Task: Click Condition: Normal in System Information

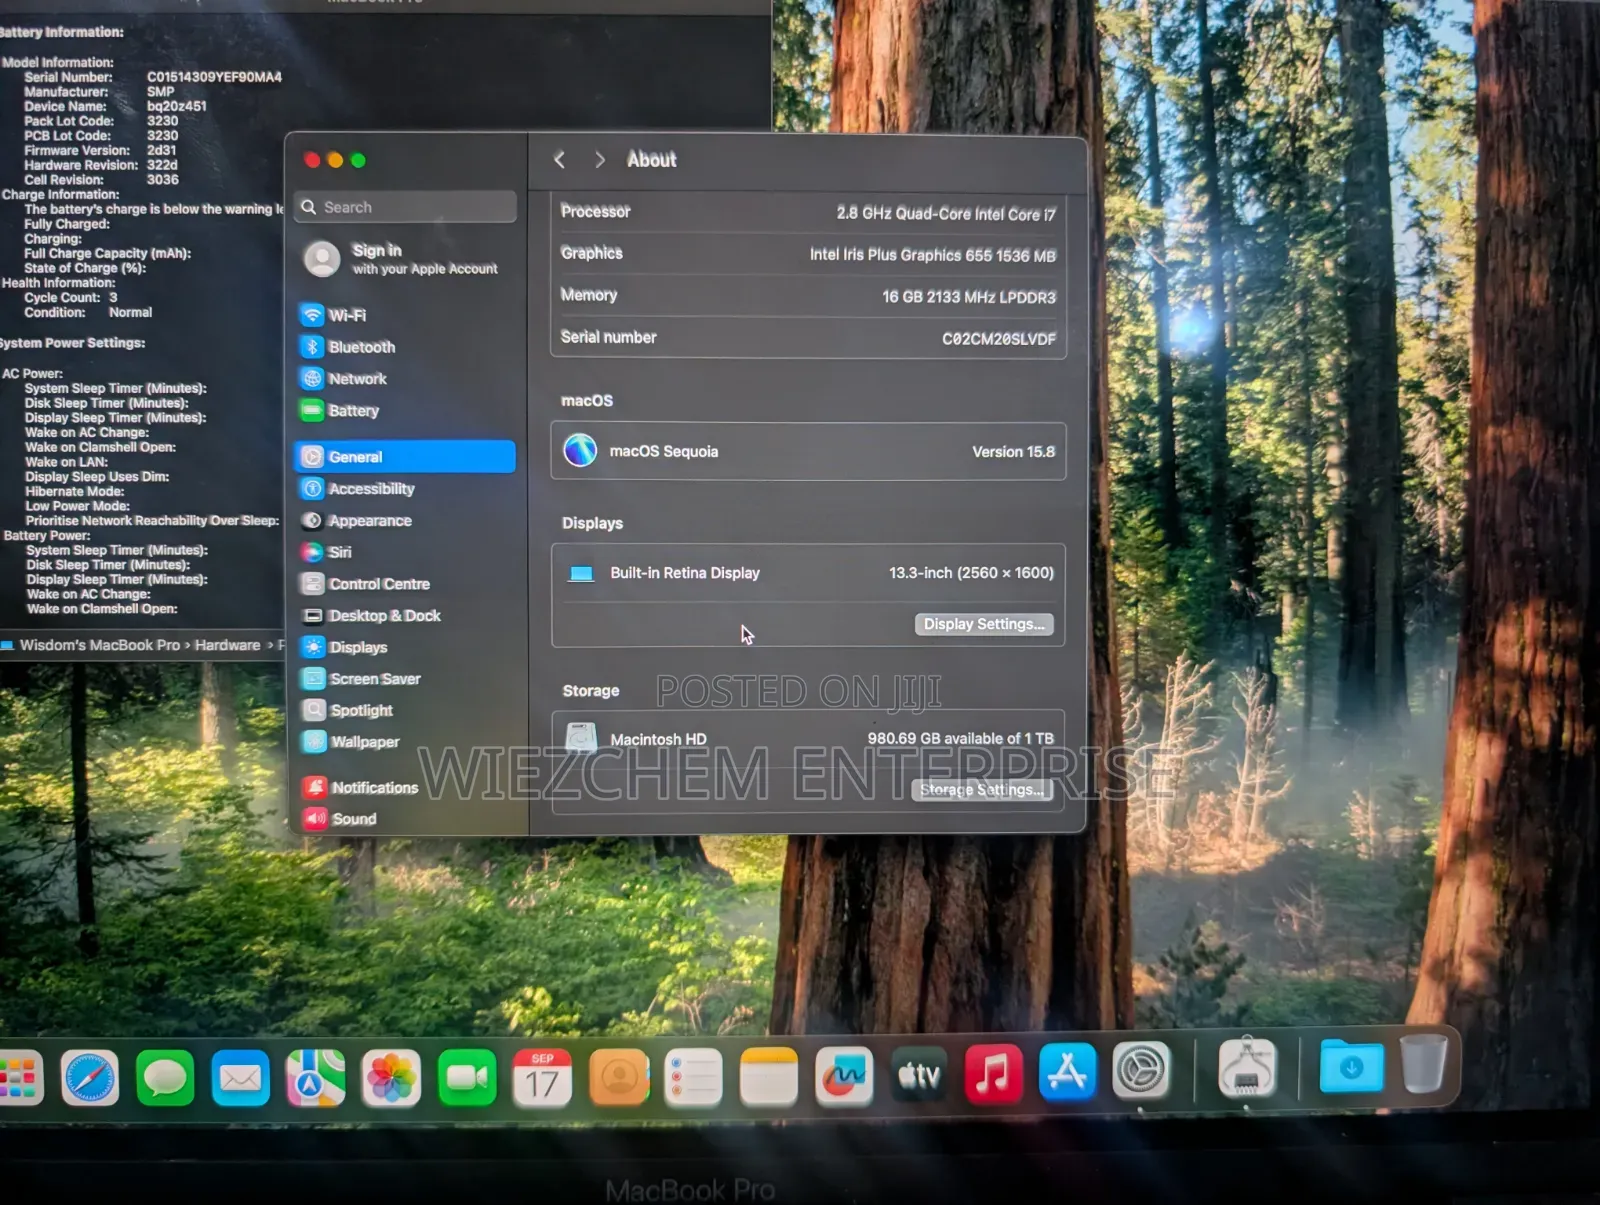Action: pyautogui.click(x=88, y=312)
